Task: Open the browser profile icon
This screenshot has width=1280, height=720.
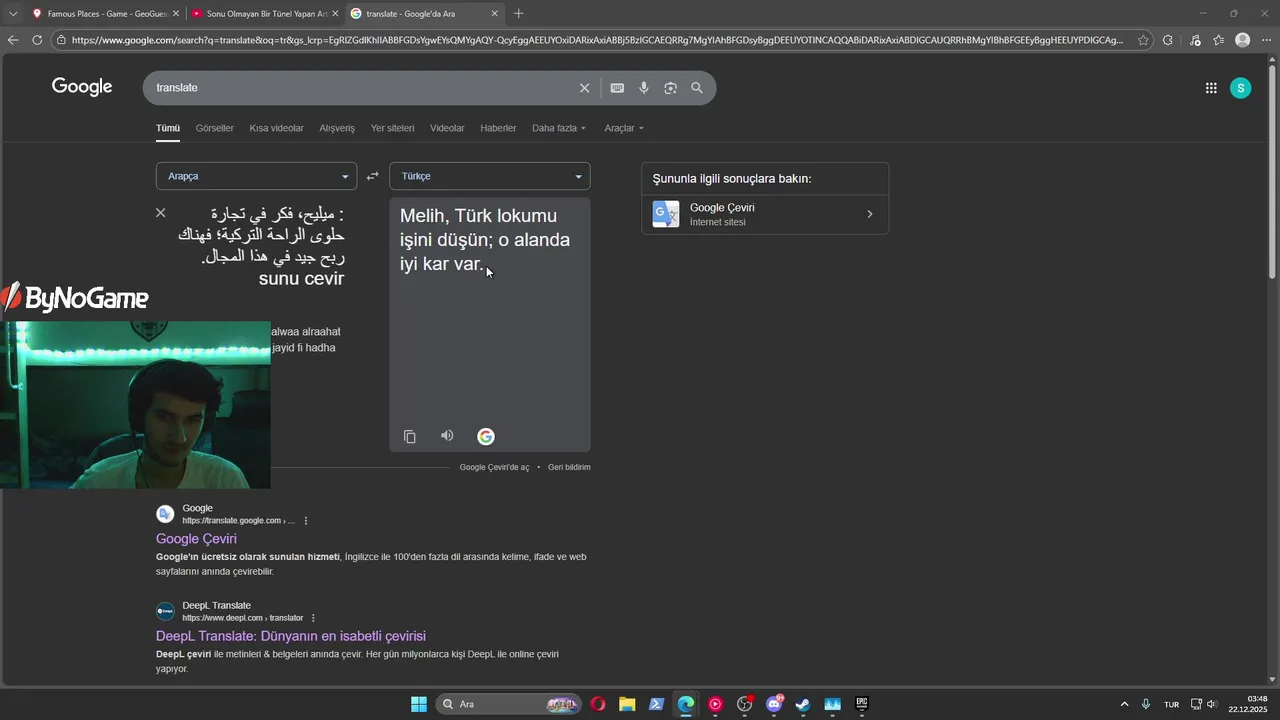Action: tap(1242, 40)
